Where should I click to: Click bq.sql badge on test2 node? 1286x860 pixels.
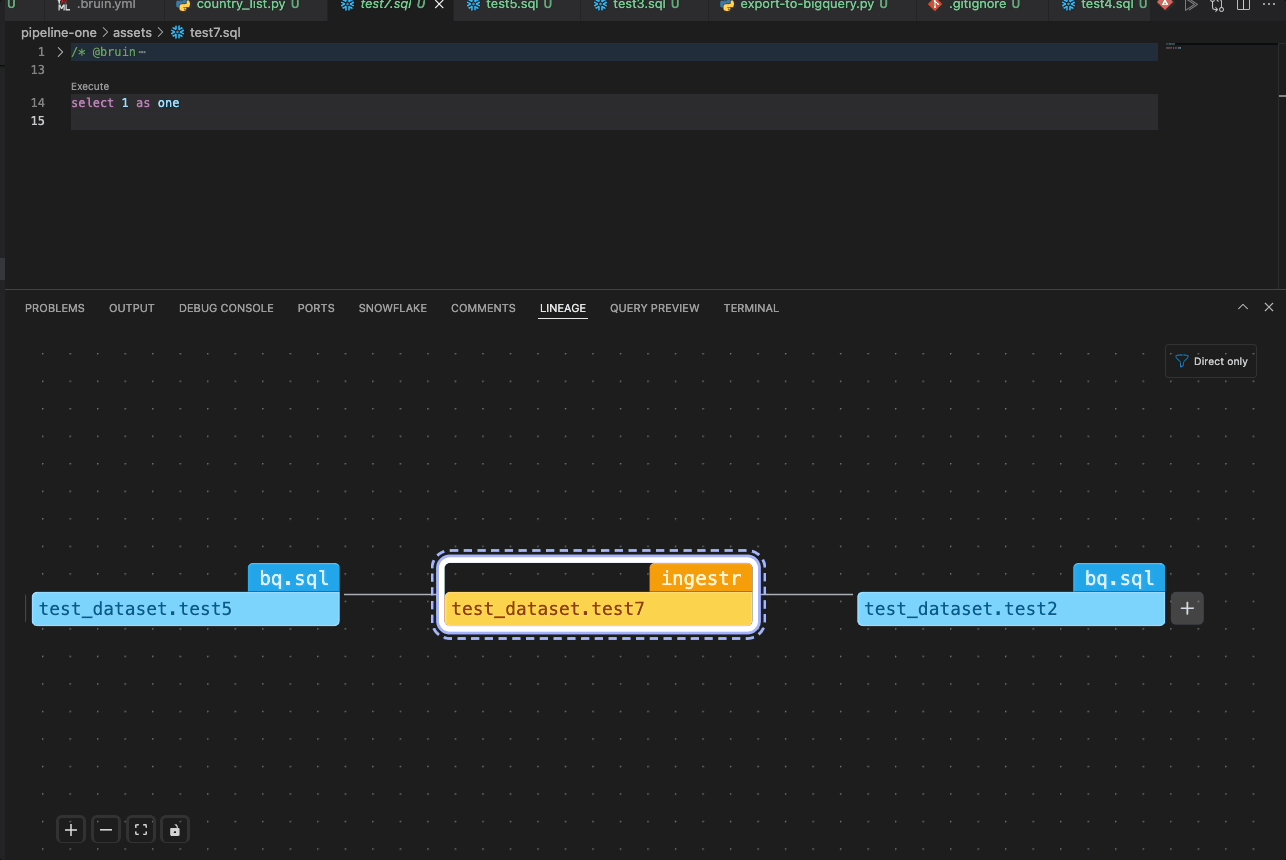pyautogui.click(x=1119, y=578)
